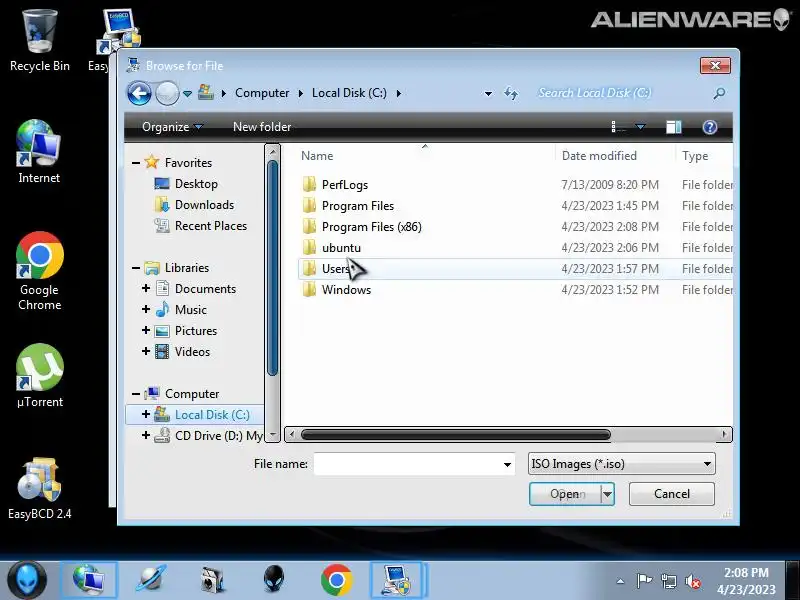
Task: Open the address bar history dropdown
Action: [x=488, y=93]
